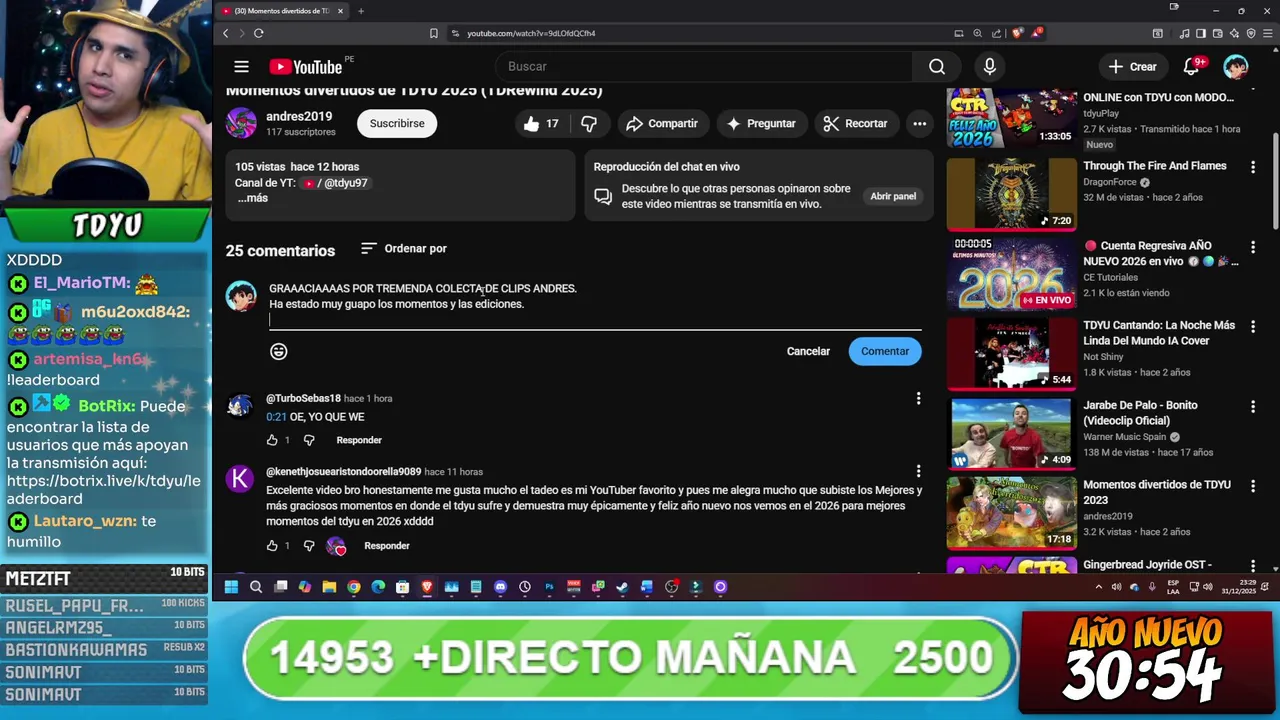Expand description with ...más
The height and width of the screenshot is (720, 1280).
tap(252, 198)
